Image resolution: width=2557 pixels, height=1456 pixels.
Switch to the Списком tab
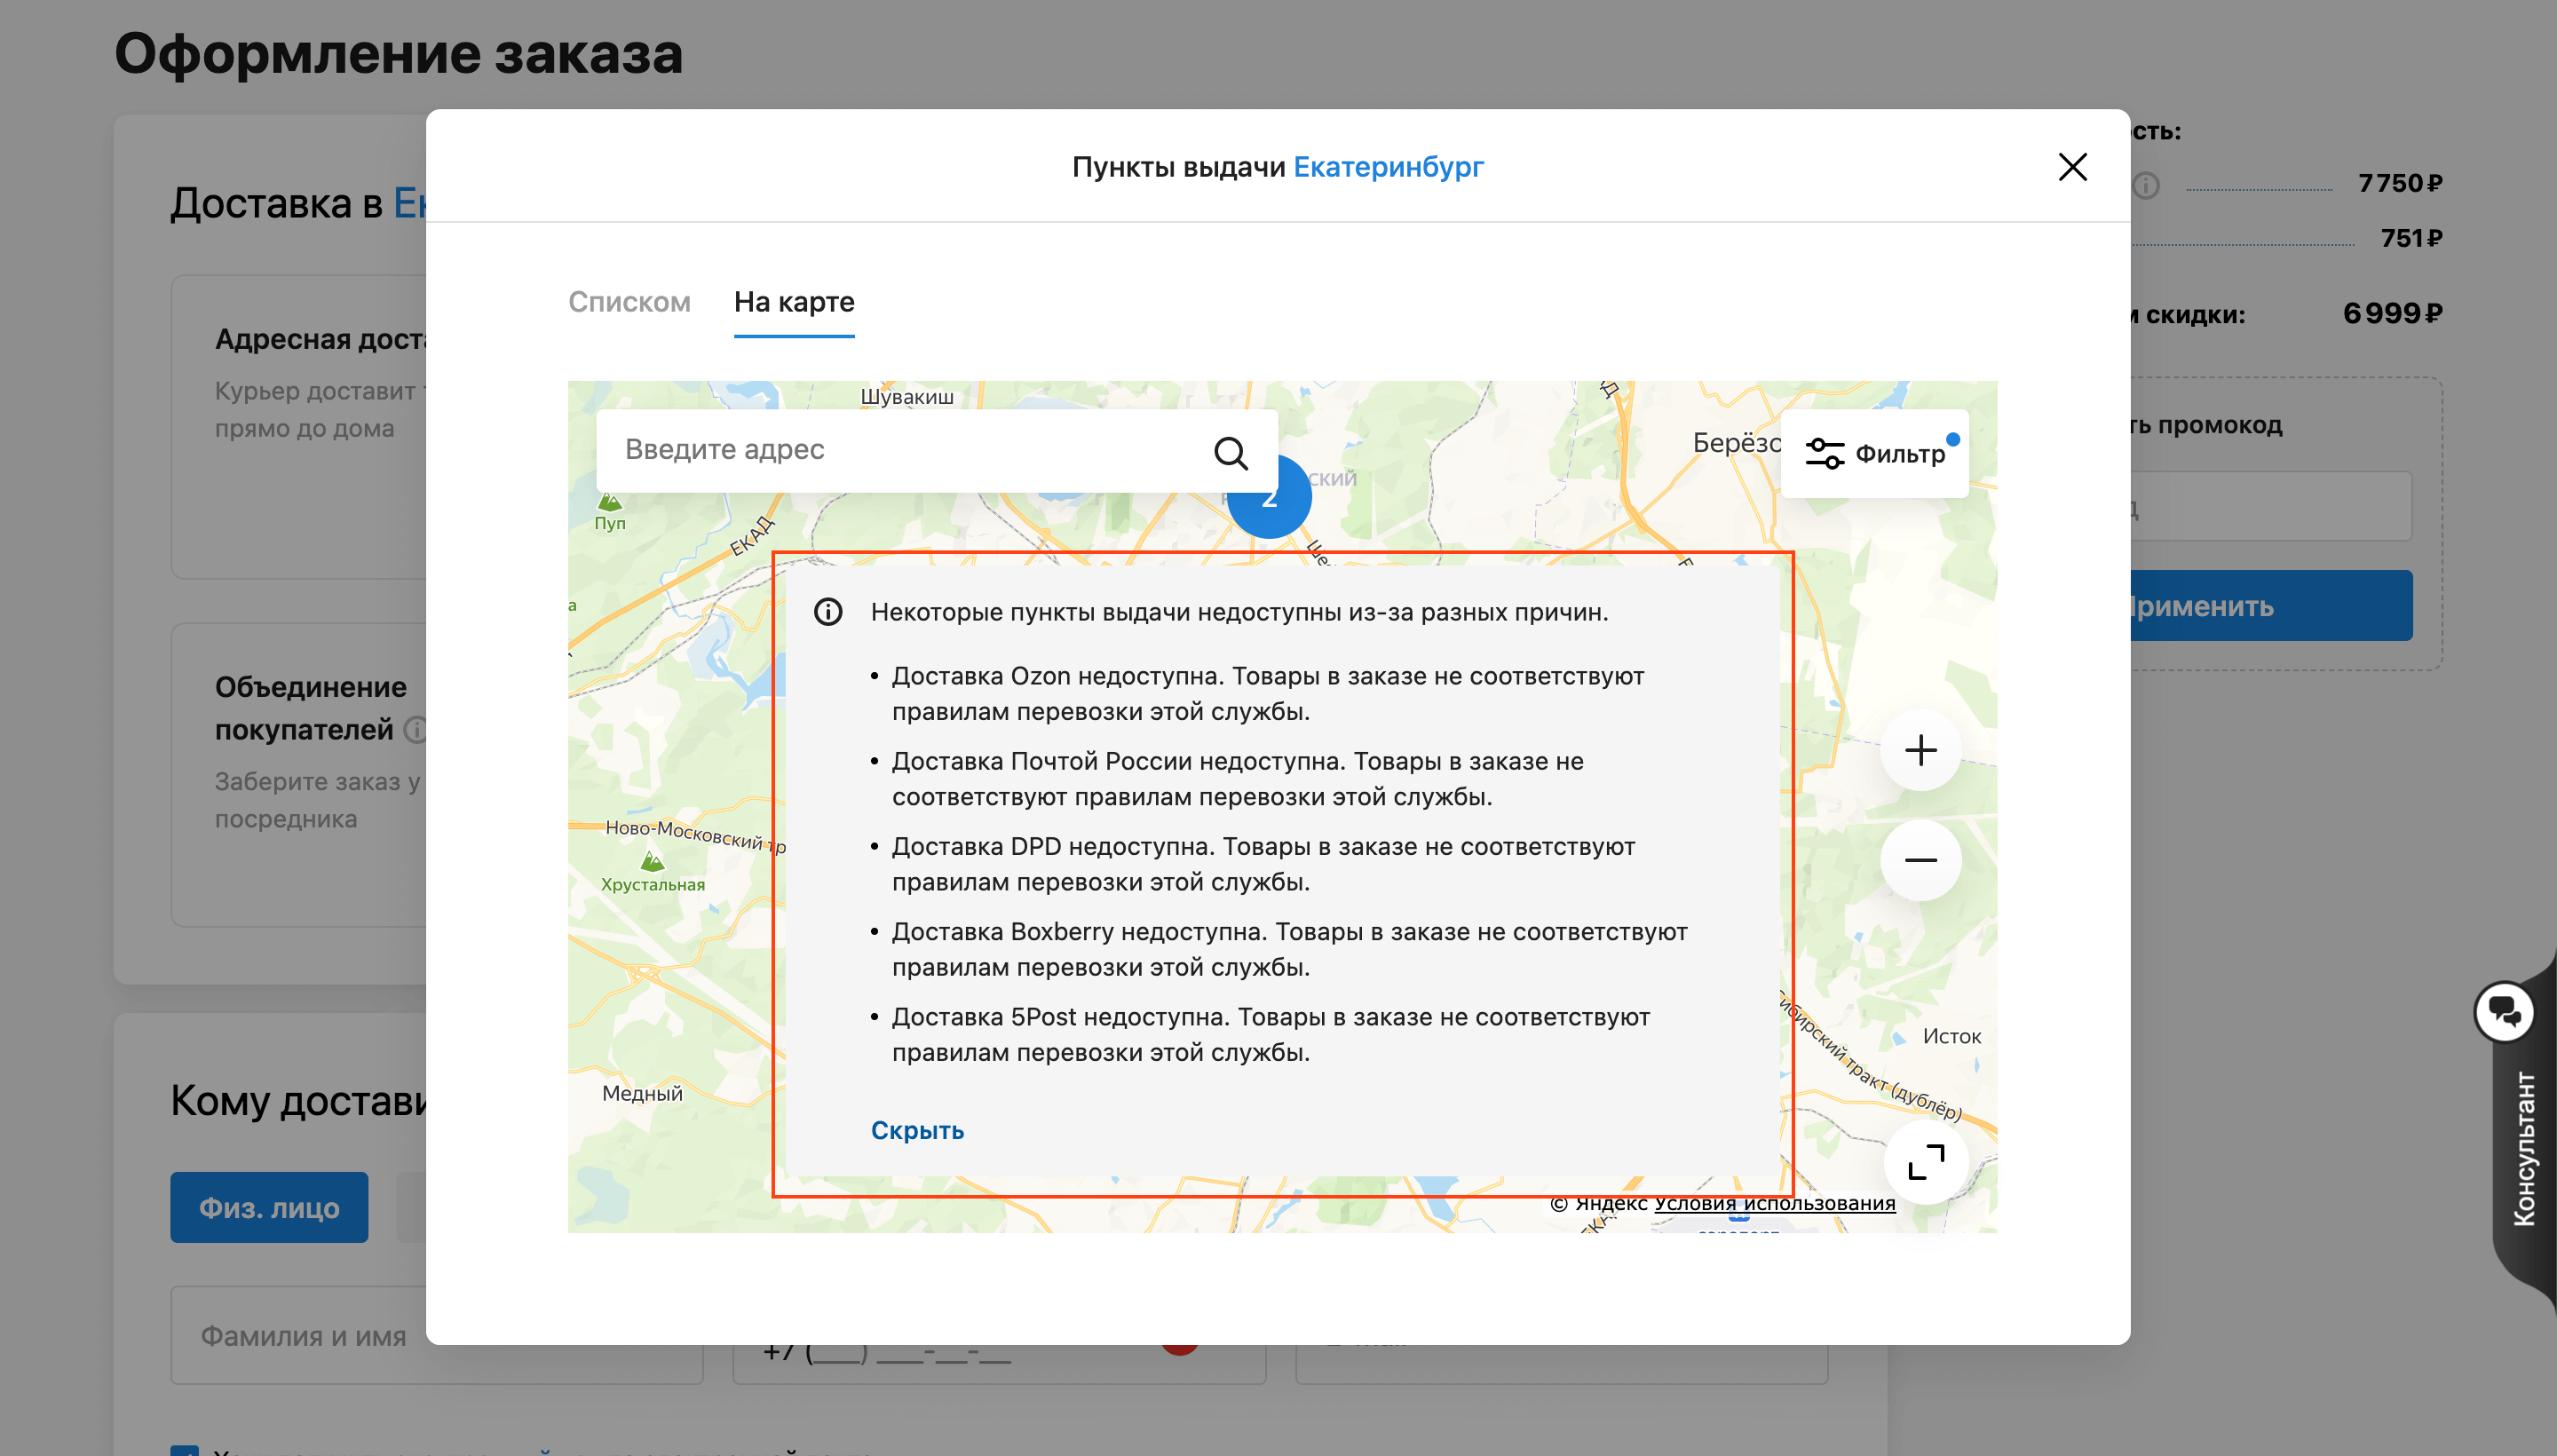coord(629,302)
